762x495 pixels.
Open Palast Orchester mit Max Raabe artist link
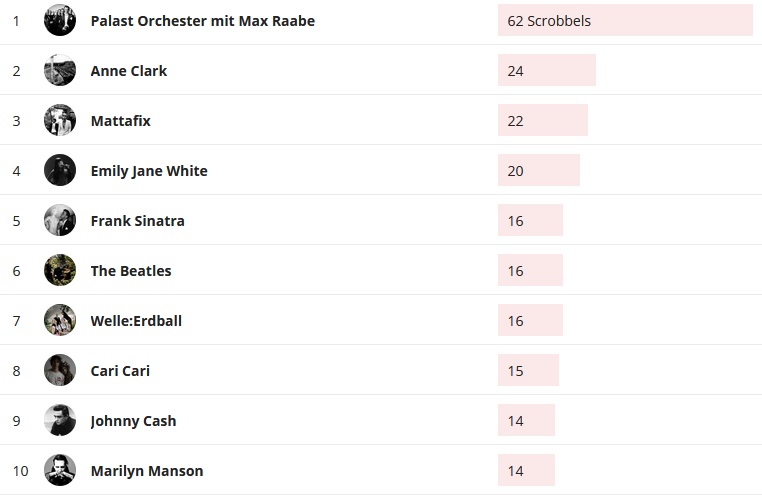[202, 21]
